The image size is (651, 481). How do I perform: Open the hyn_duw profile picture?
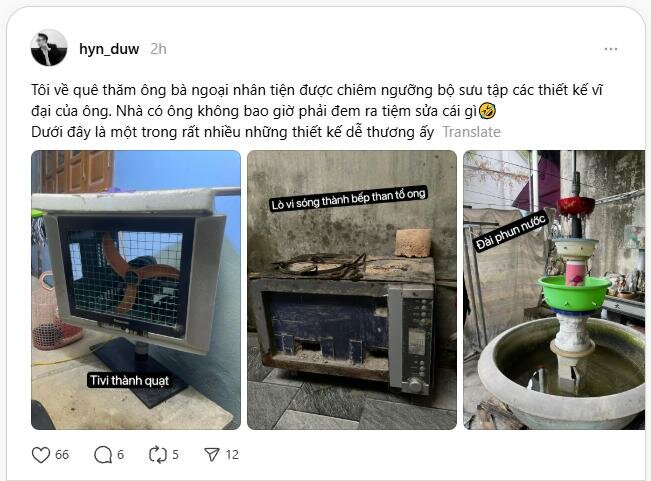pos(49,48)
